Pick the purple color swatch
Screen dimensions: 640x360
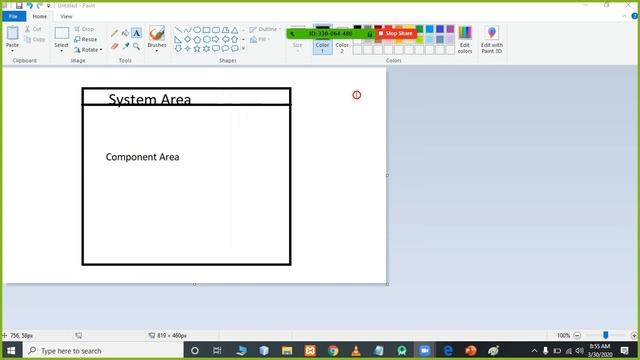click(x=450, y=29)
